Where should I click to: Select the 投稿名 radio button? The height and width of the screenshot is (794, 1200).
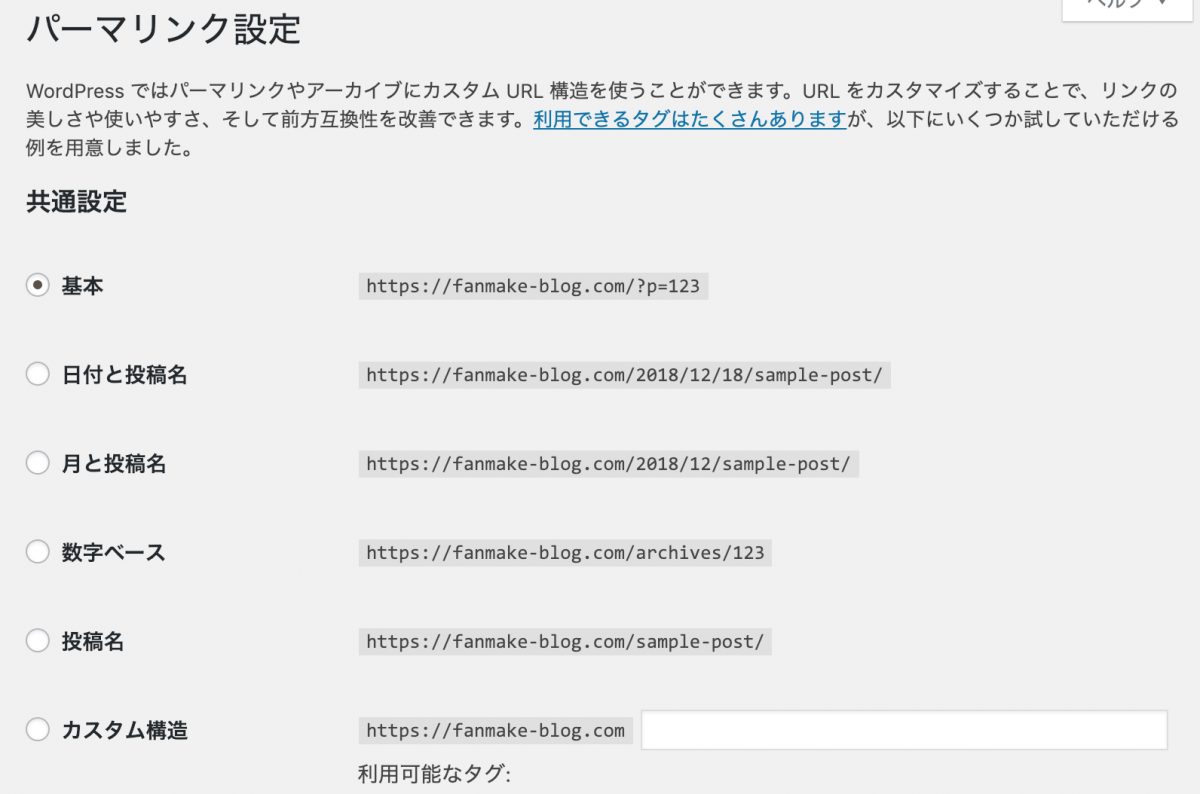tap(38, 641)
